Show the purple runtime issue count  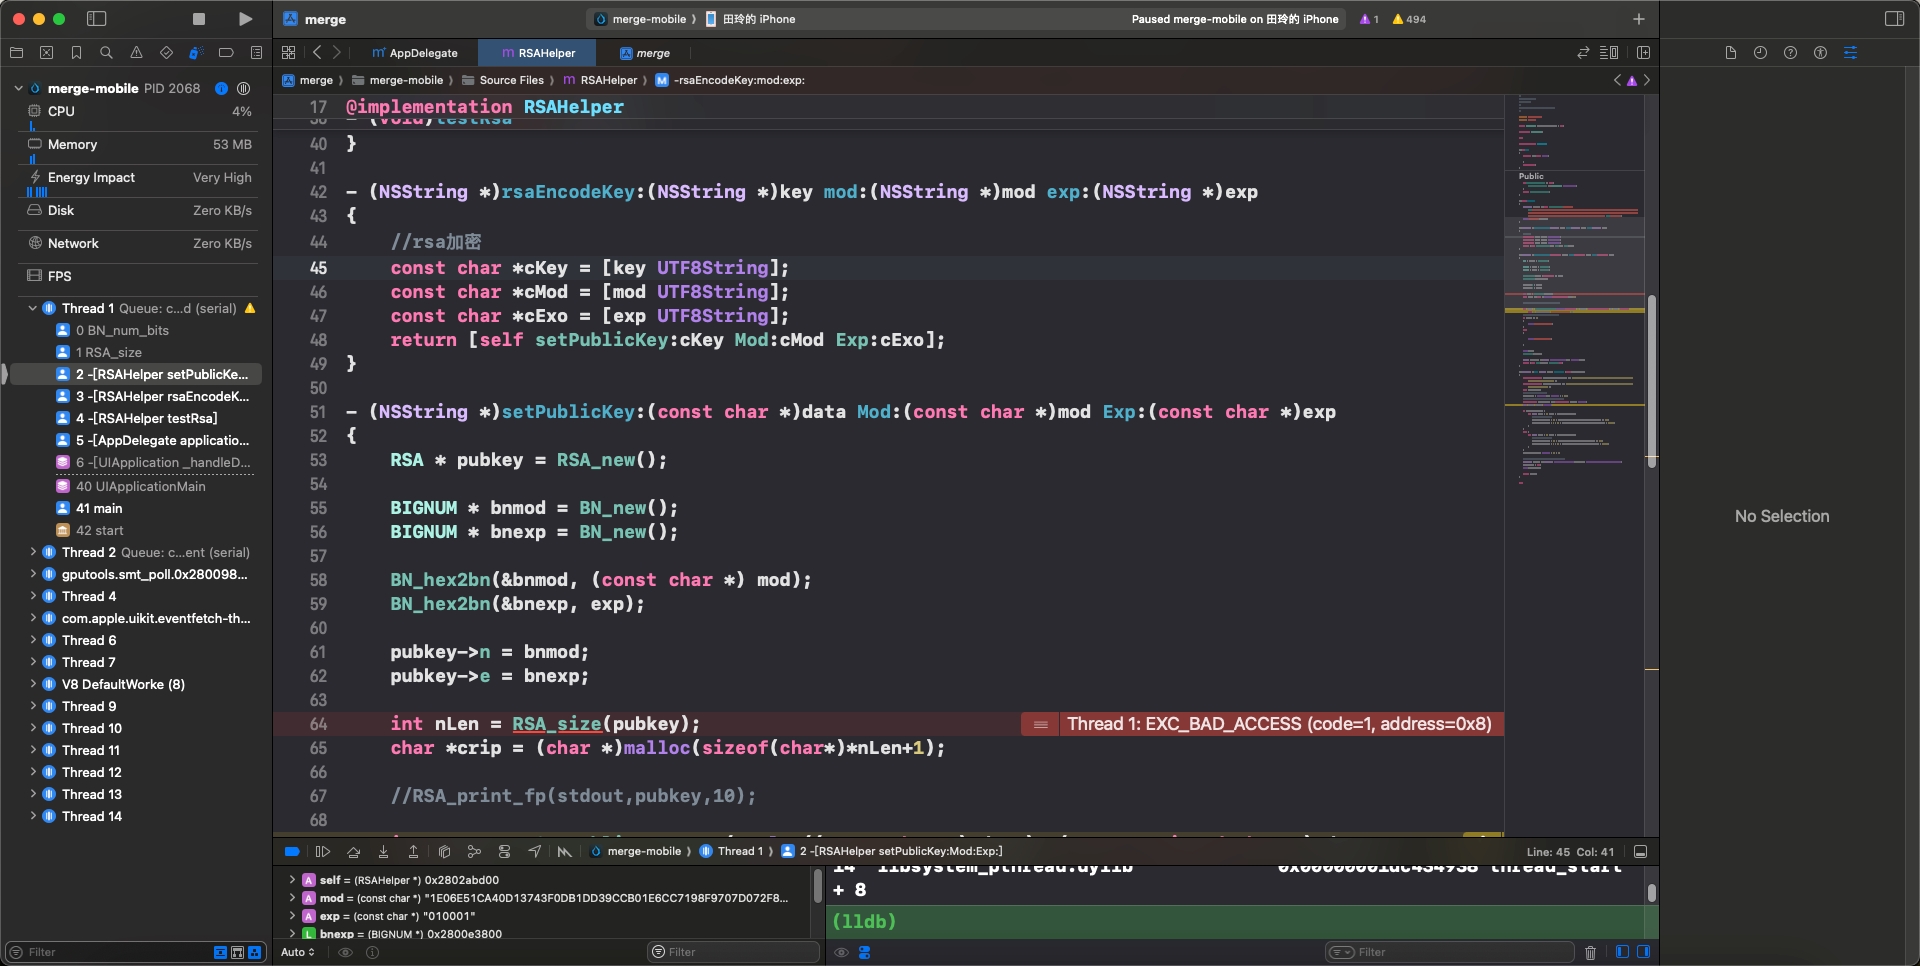click(1369, 19)
